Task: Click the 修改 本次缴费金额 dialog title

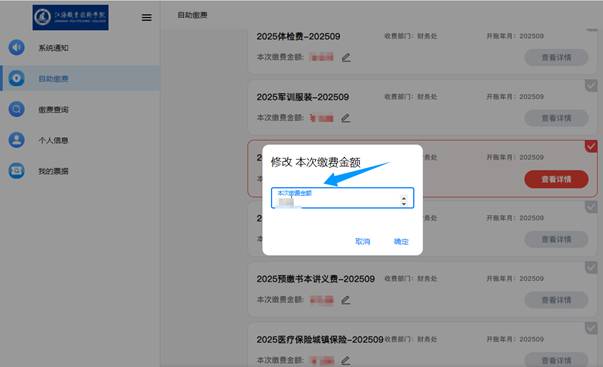Action: 316,162
